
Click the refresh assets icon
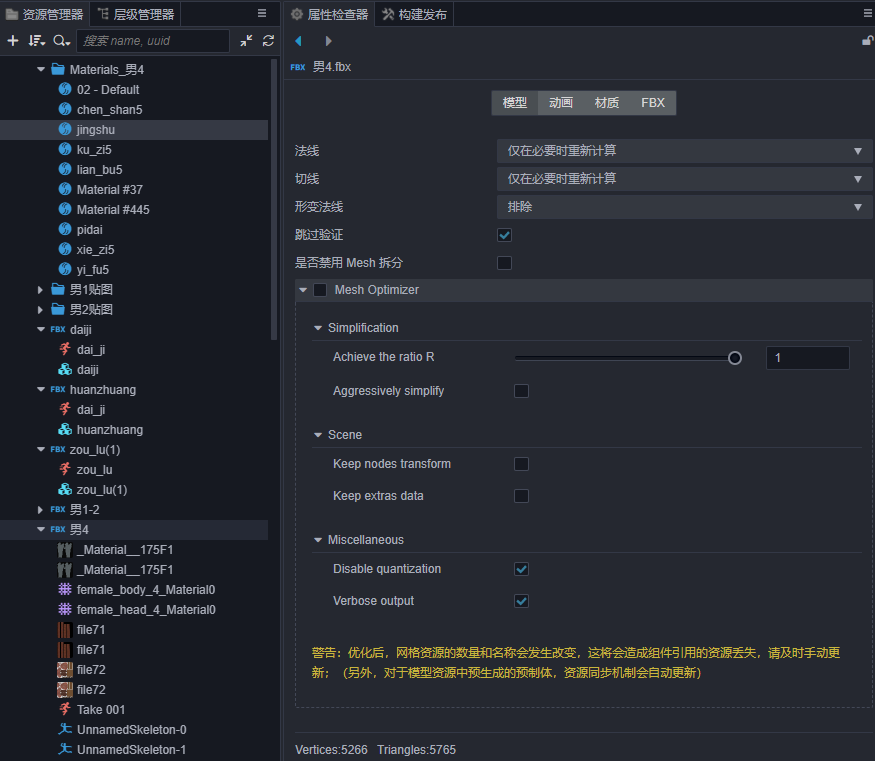(x=268, y=41)
